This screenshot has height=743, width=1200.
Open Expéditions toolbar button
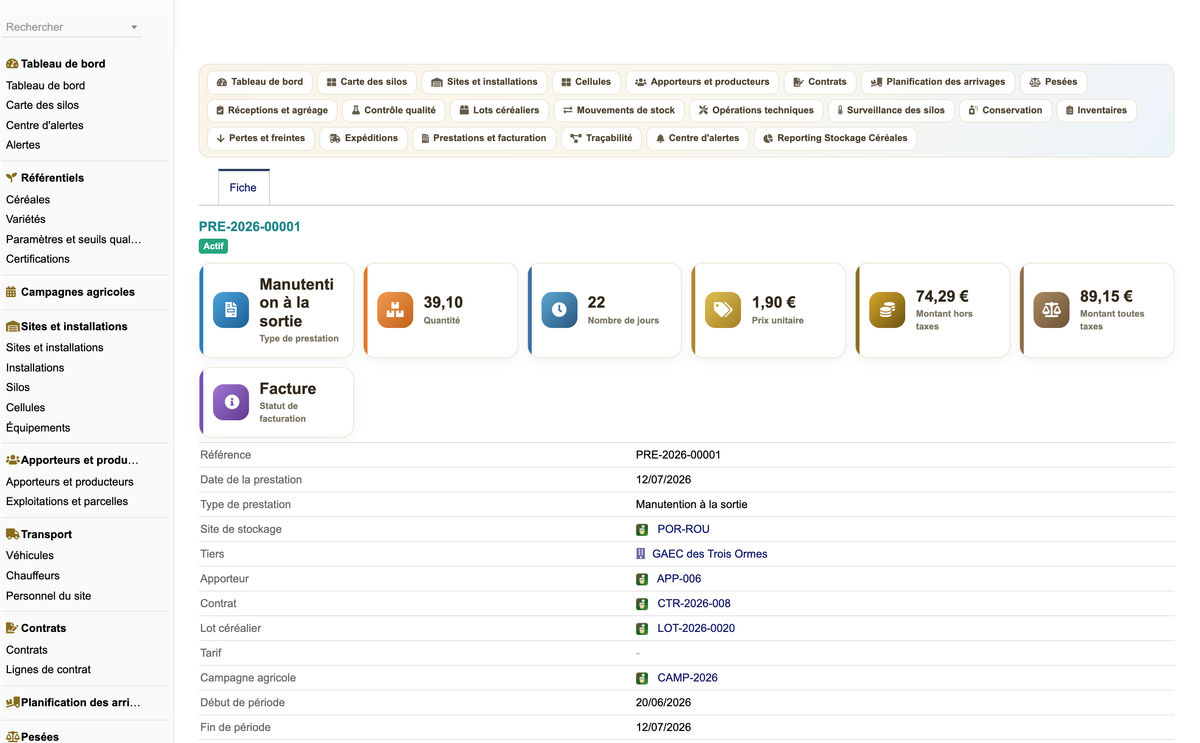[x=363, y=138]
